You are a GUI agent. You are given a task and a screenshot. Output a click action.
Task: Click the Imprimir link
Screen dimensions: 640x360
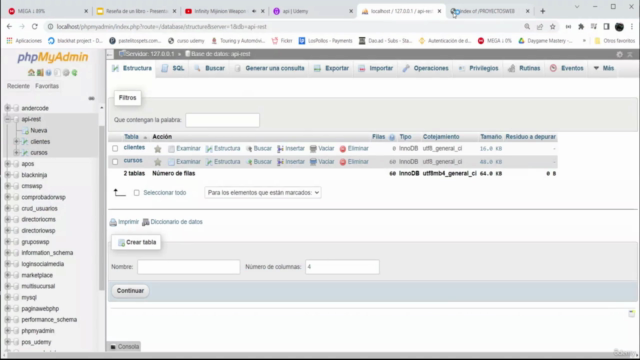click(x=124, y=222)
